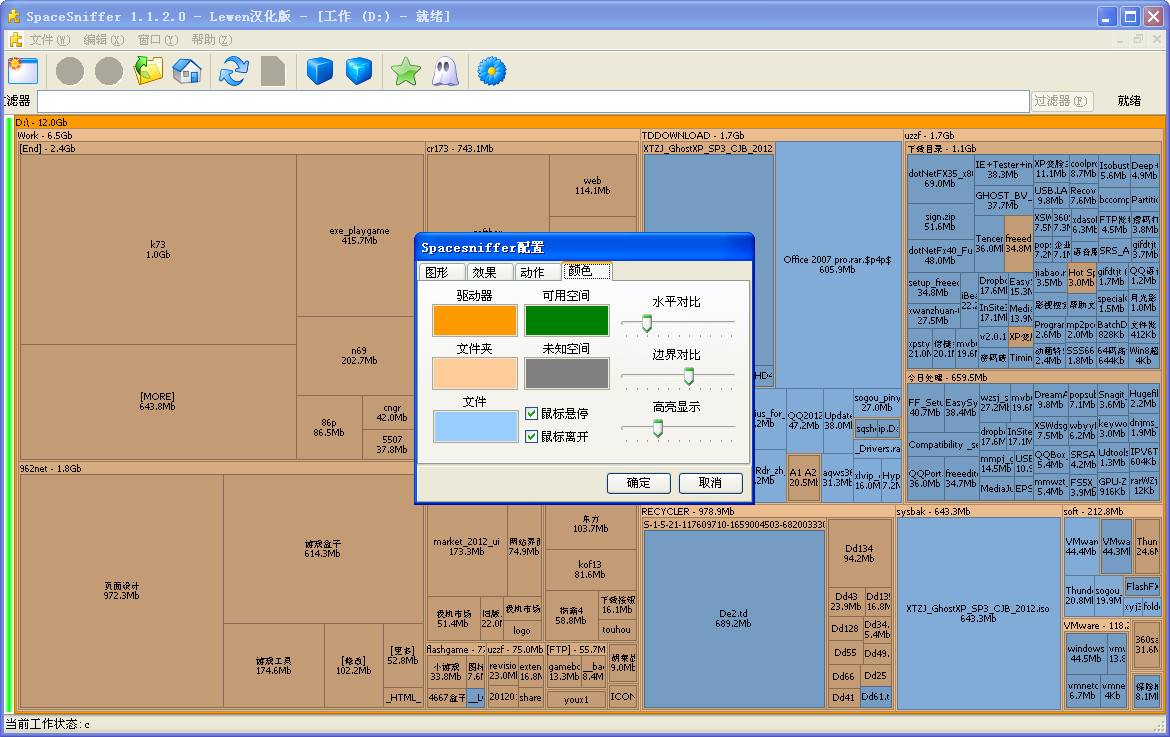Click the home navigation icon
The height and width of the screenshot is (737, 1170).
click(x=186, y=71)
